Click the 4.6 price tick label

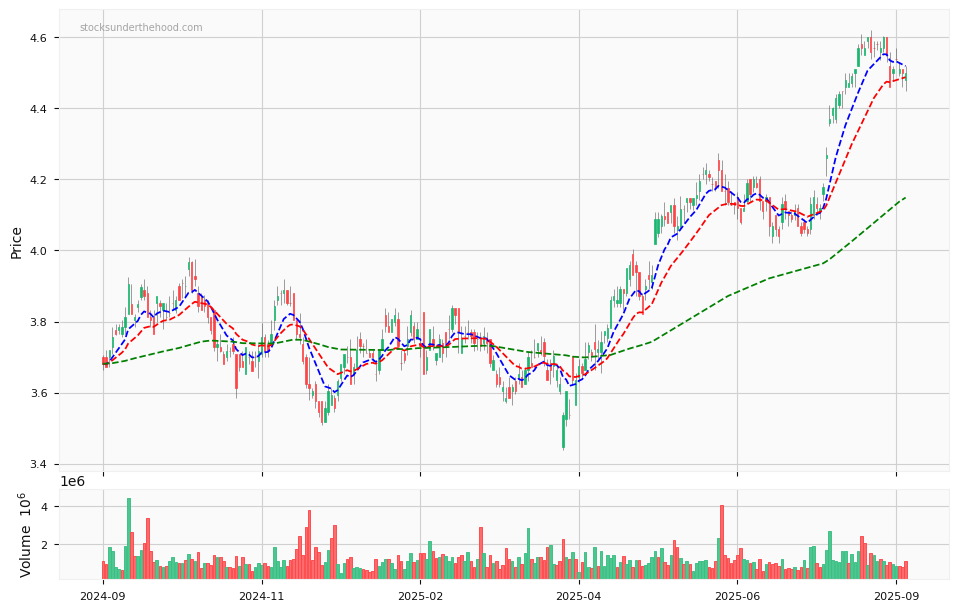[x=37, y=38]
